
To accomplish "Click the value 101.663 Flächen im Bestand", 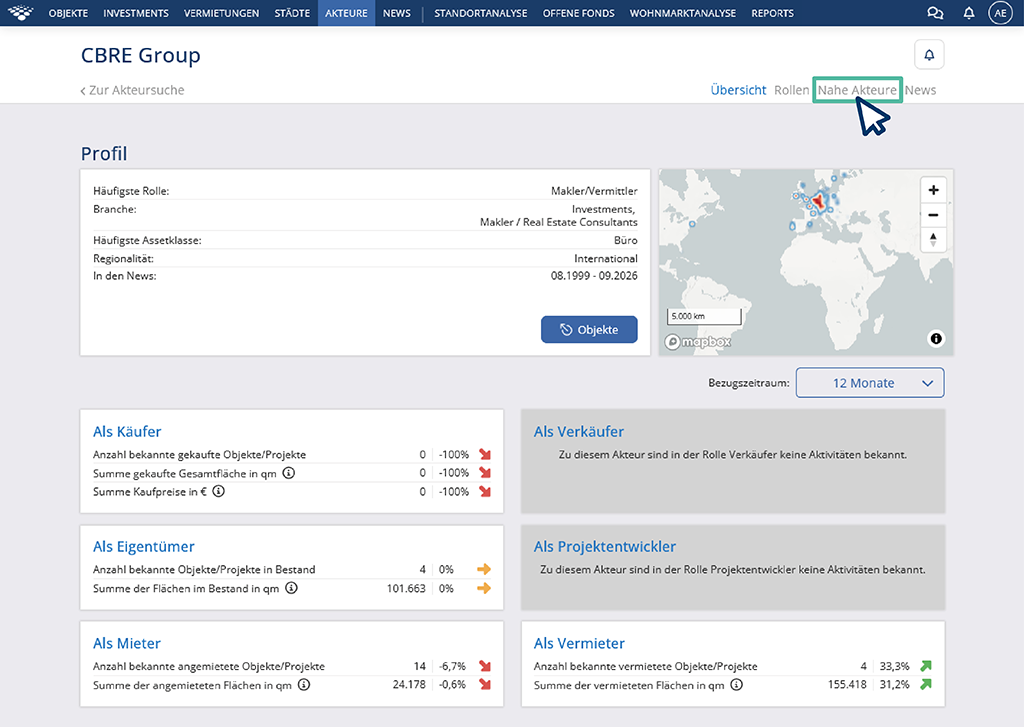I will (406, 588).
